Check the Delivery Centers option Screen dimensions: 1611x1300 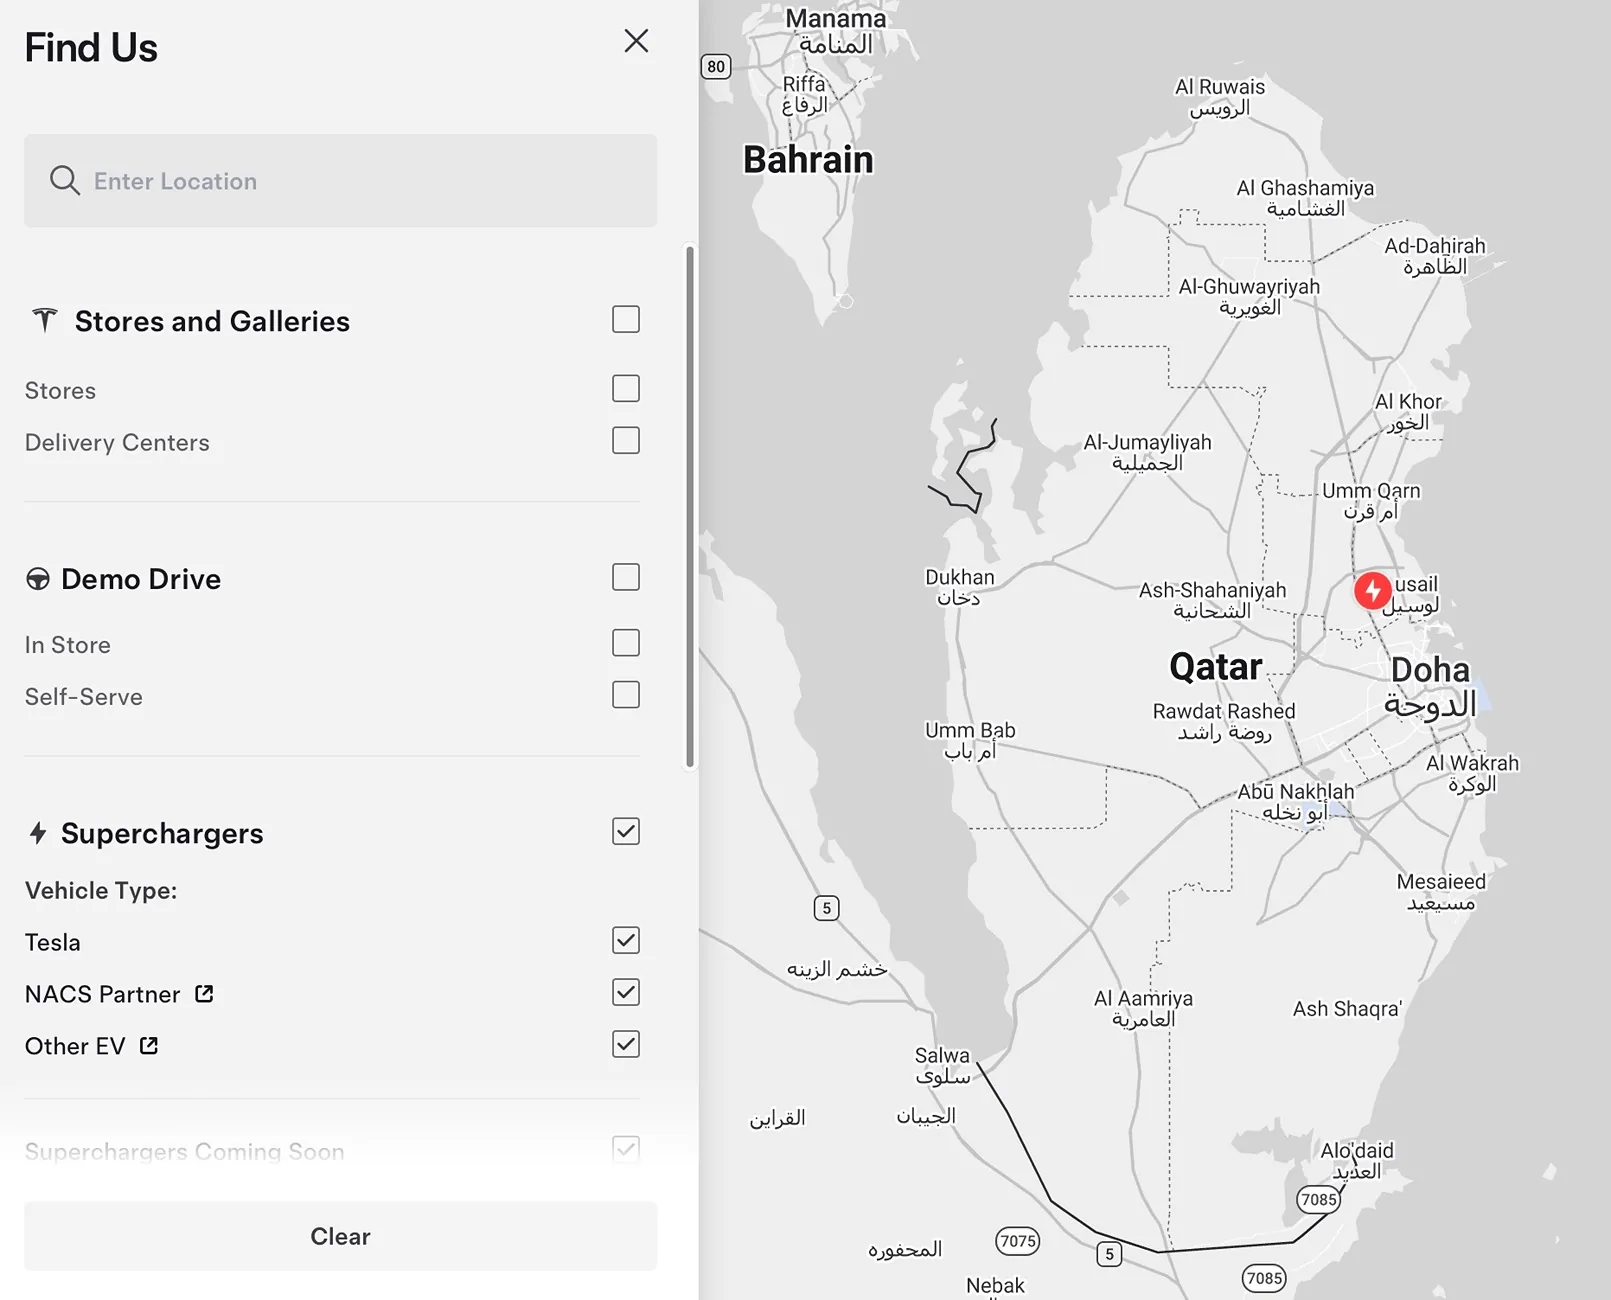(626, 440)
